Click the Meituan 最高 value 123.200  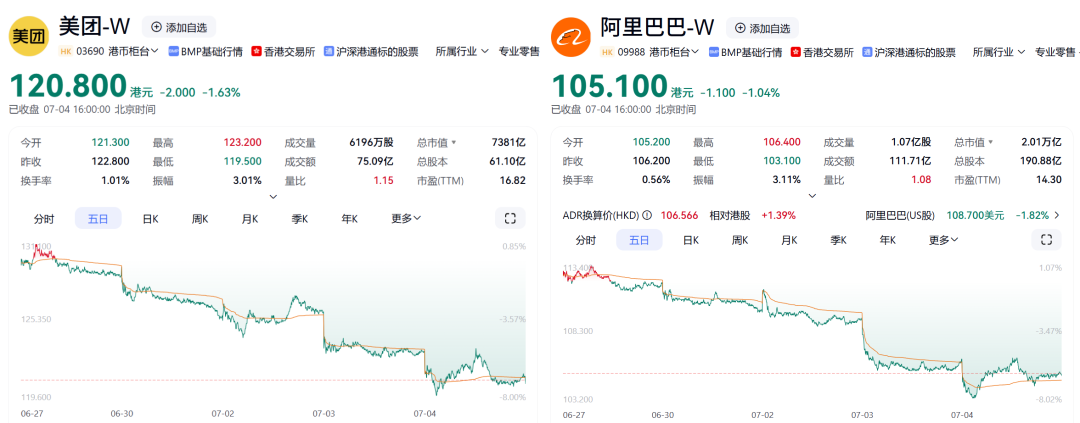pyautogui.click(x=242, y=143)
